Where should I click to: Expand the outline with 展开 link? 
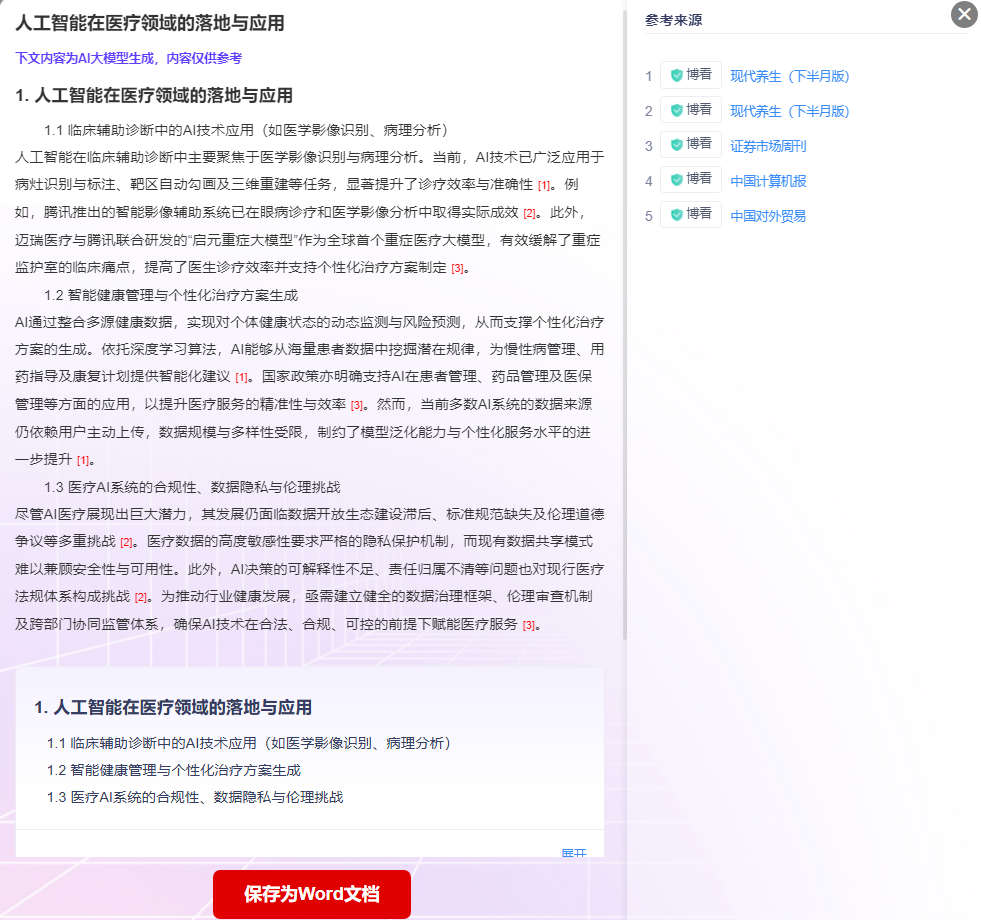click(573, 853)
